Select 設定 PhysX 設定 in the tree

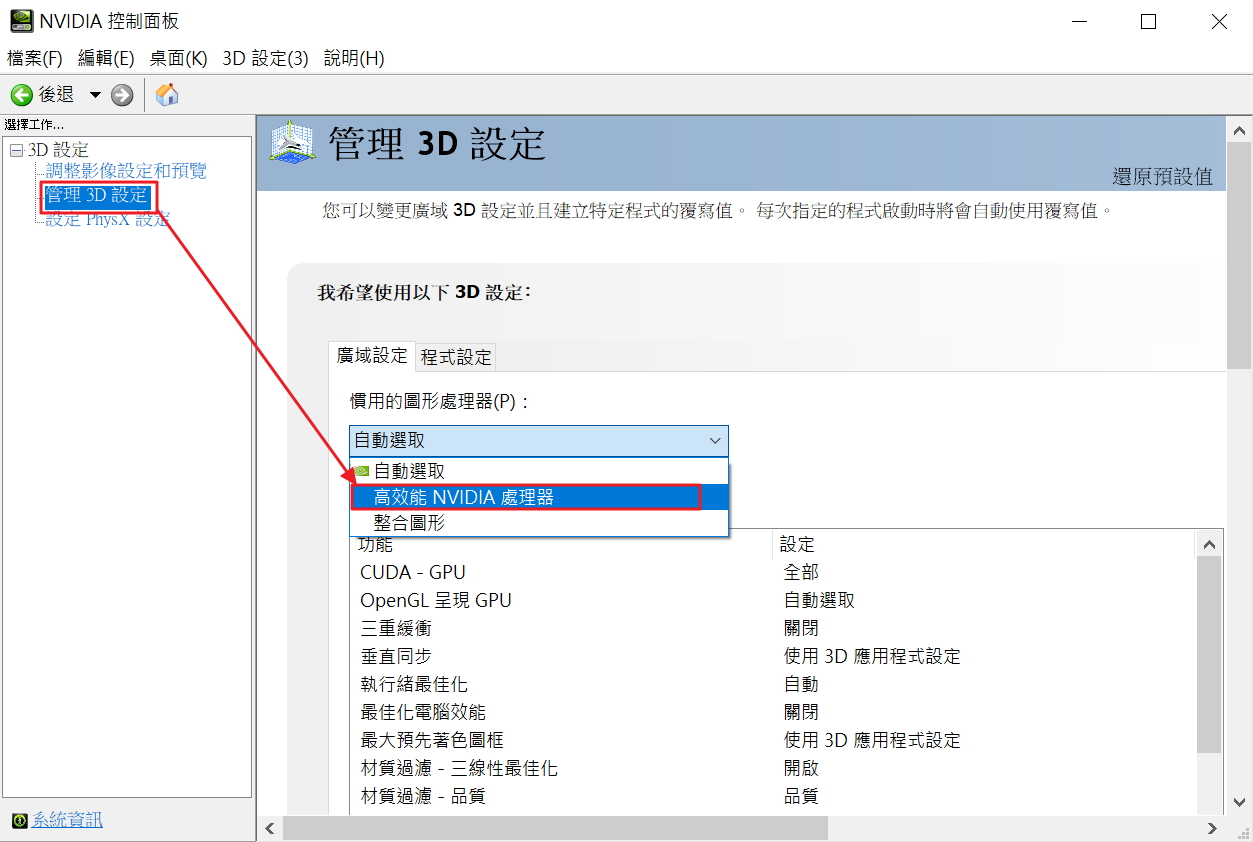click(x=108, y=220)
